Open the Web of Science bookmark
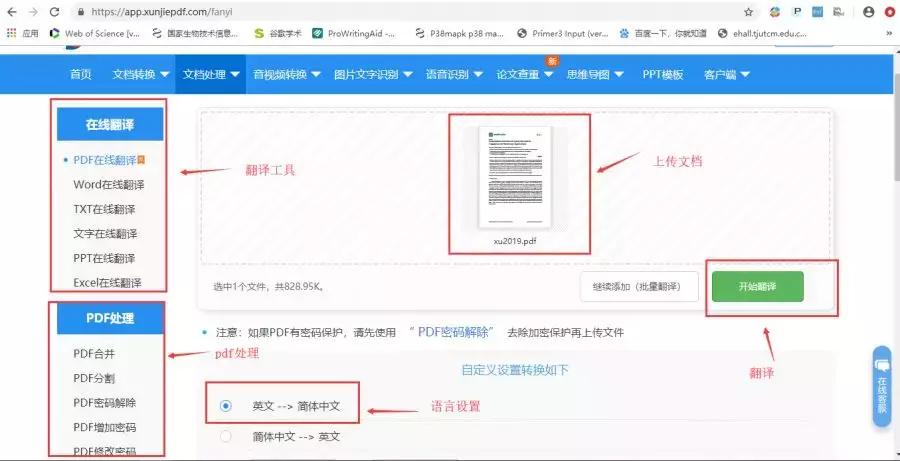The image size is (900, 461). [95, 33]
